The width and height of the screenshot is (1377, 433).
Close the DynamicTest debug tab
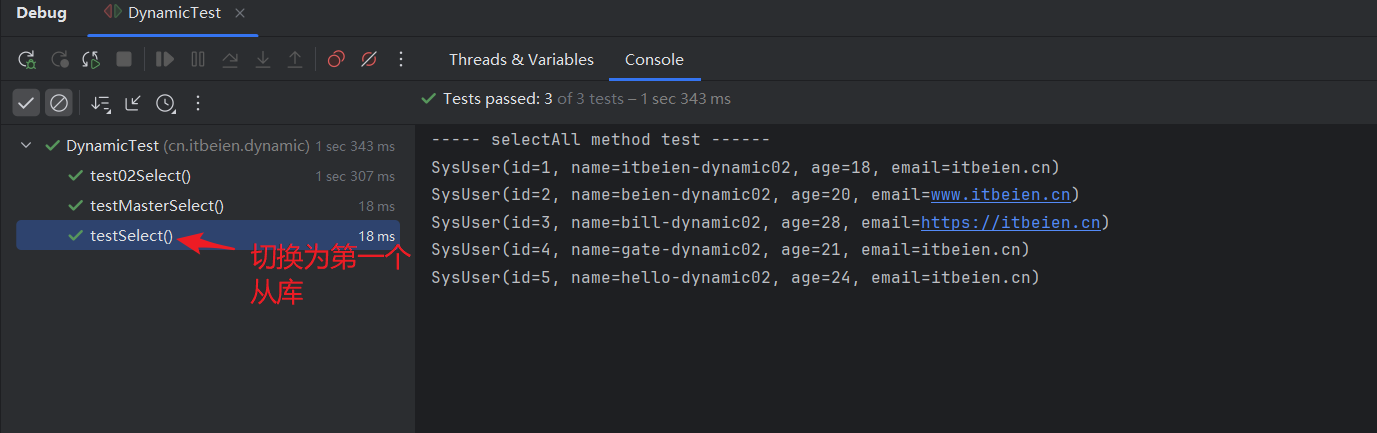239,13
